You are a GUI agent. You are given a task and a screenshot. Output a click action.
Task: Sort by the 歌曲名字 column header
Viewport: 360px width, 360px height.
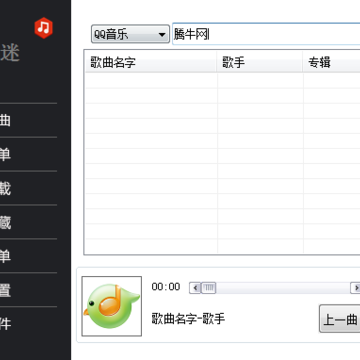[x=151, y=62]
